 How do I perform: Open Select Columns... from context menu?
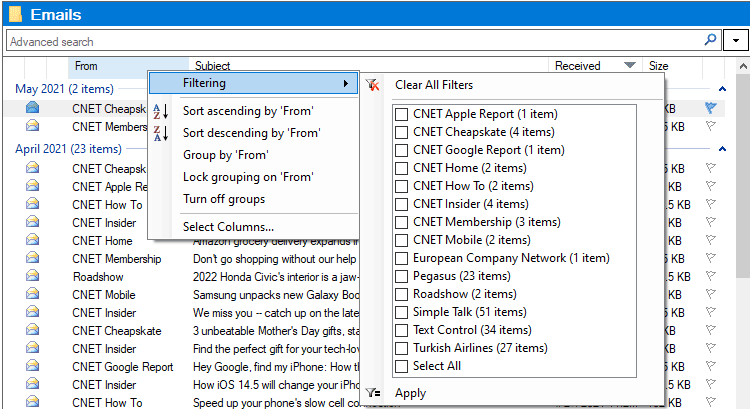click(228, 227)
